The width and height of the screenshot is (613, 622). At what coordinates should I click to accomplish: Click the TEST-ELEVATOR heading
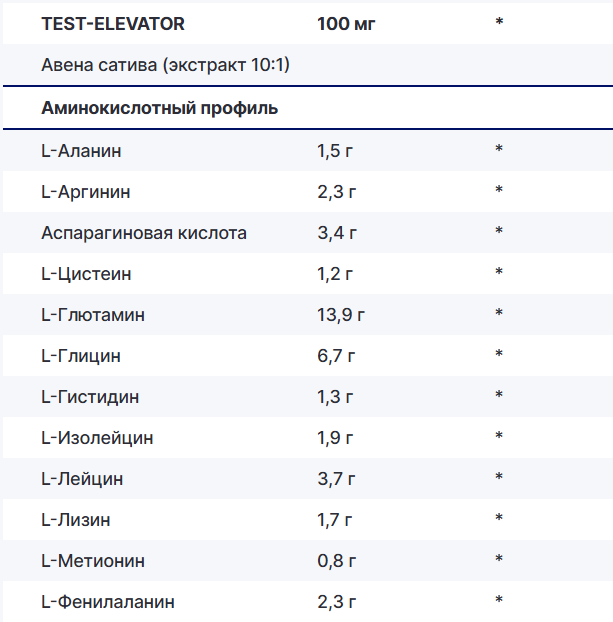point(113,23)
